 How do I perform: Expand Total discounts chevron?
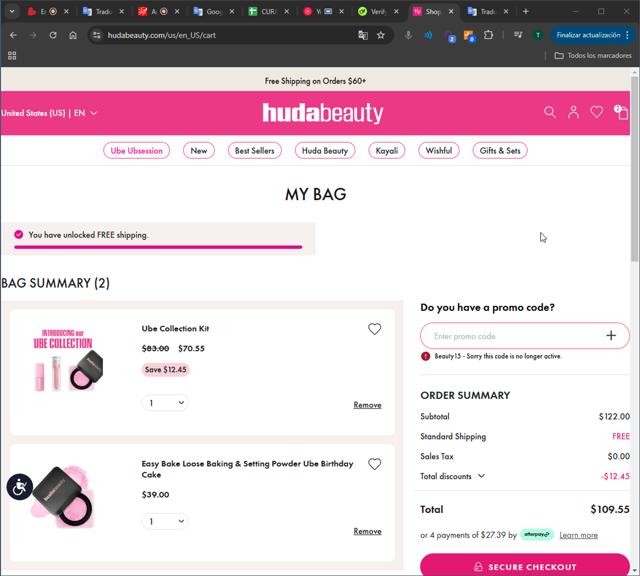pyautogui.click(x=482, y=476)
